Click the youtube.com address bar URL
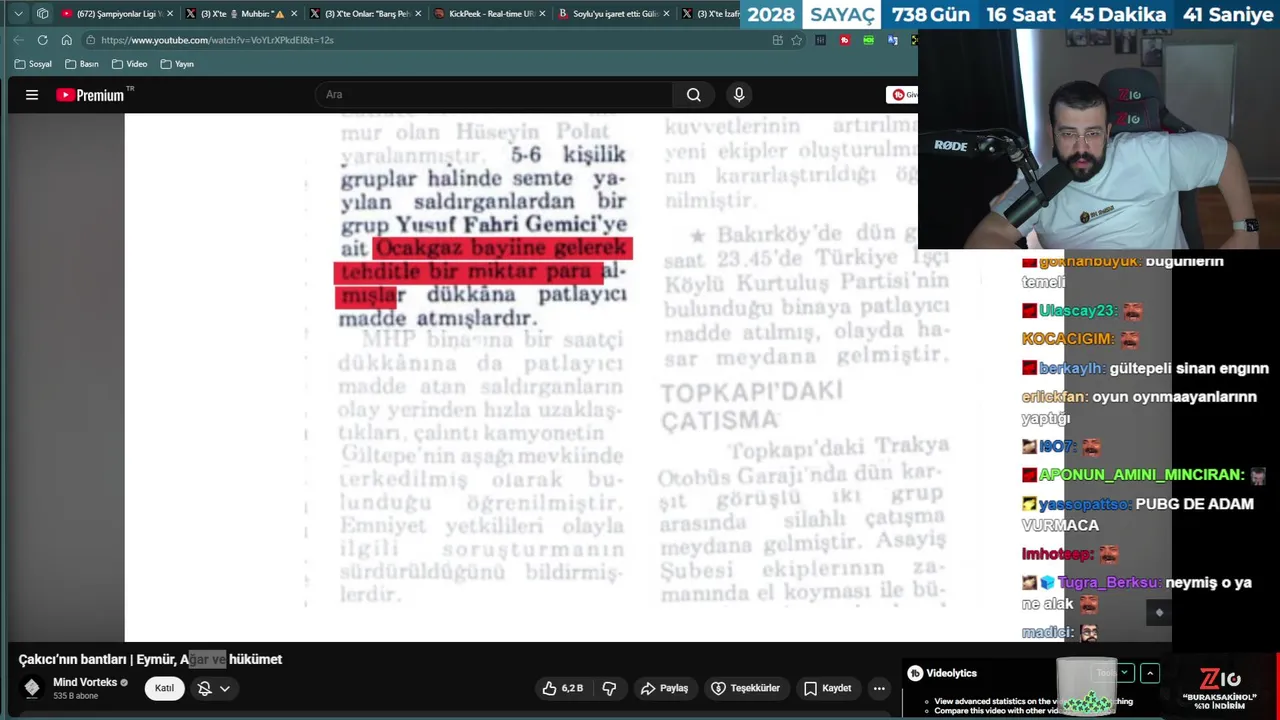Viewport: 1280px width, 720px height. point(217,40)
